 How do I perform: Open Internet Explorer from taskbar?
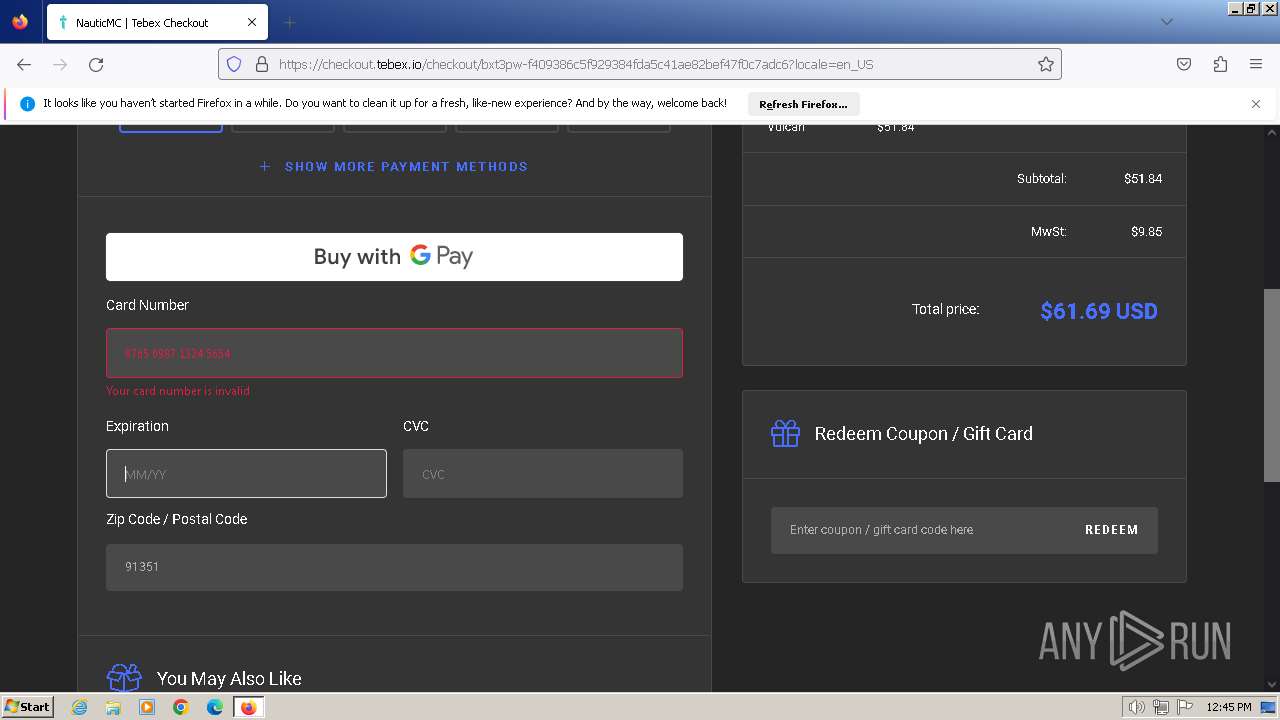[80, 707]
